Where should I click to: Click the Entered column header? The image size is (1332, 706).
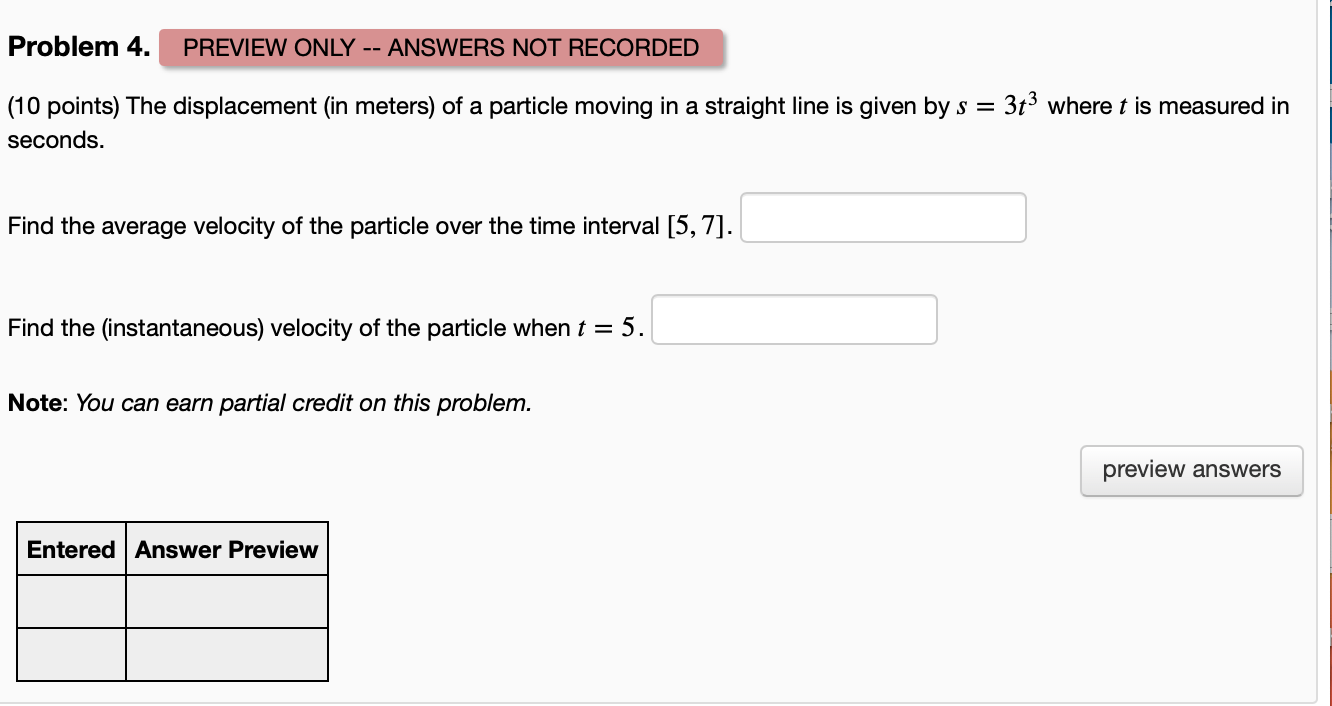(71, 549)
